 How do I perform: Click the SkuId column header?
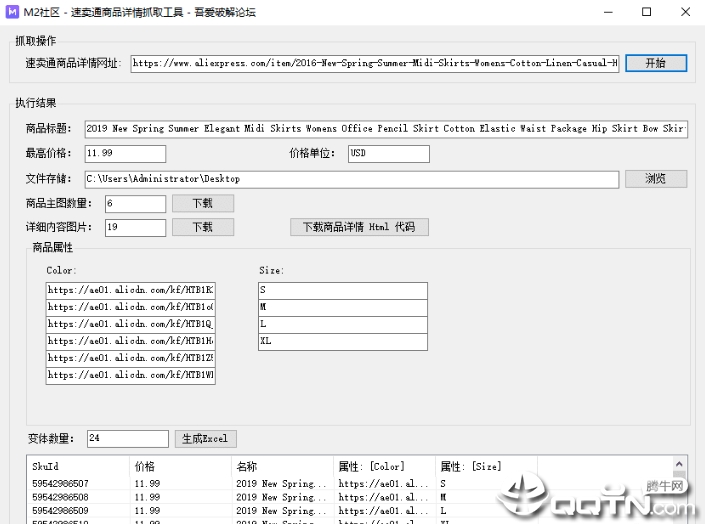(x=78, y=466)
